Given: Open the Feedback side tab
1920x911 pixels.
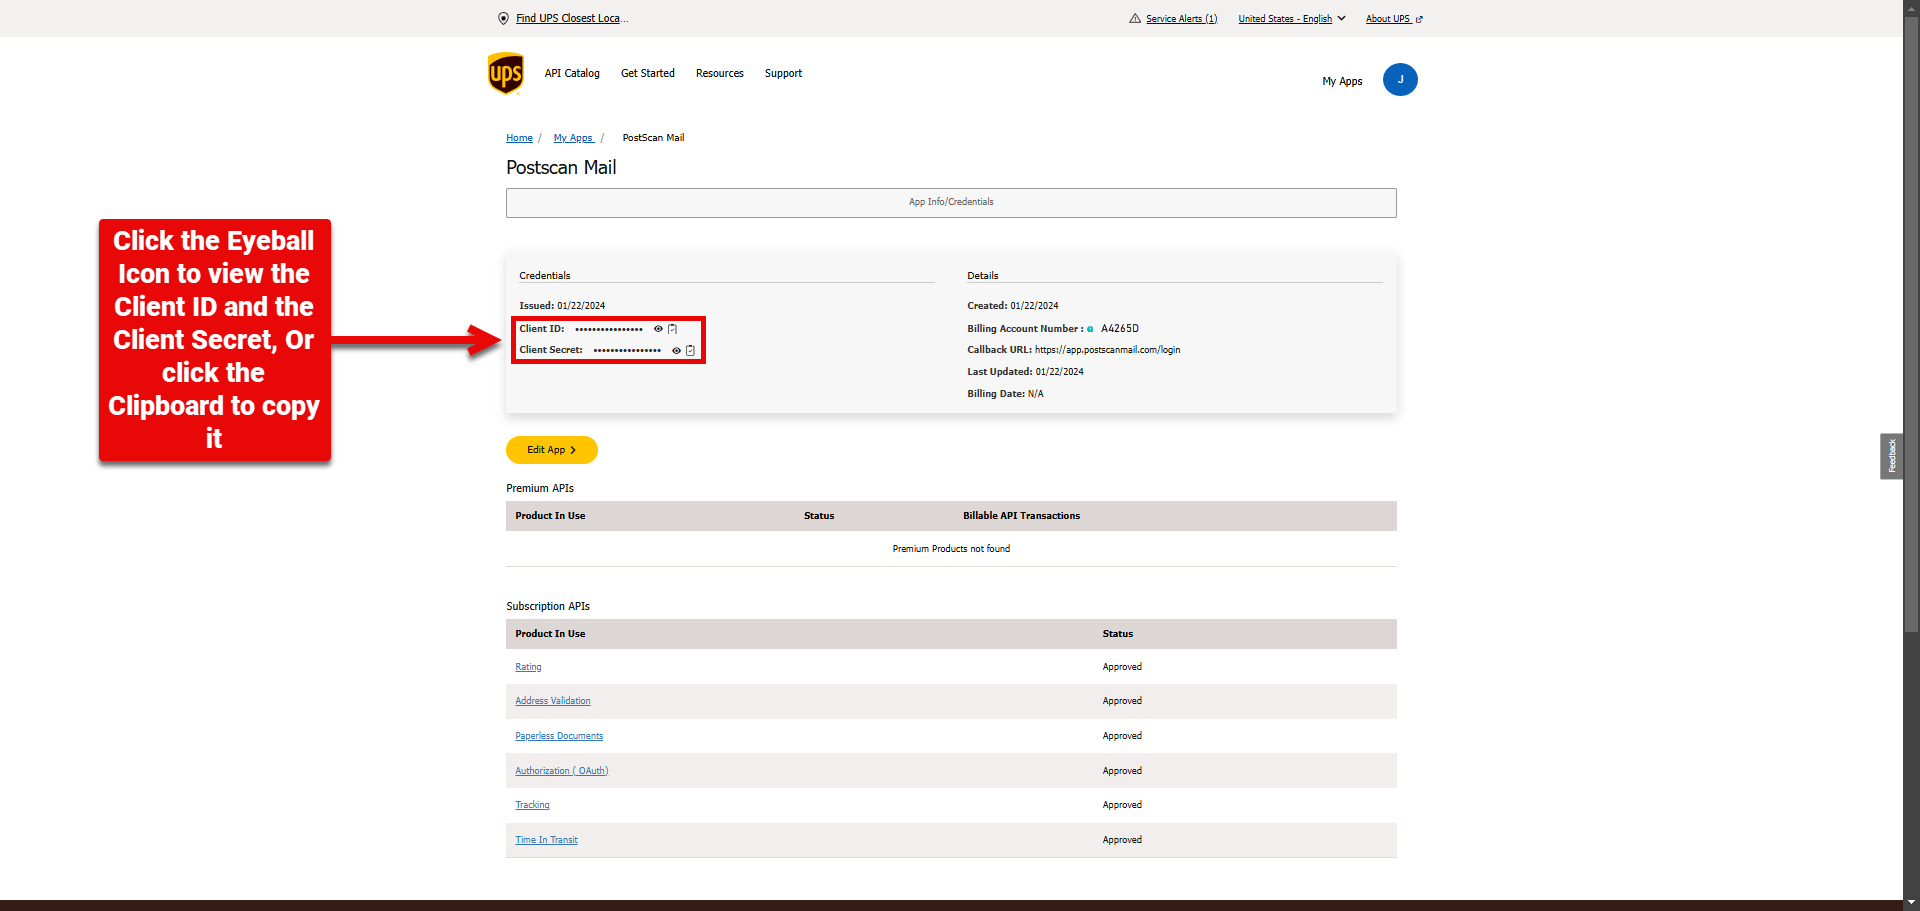Looking at the screenshot, I should (x=1891, y=456).
